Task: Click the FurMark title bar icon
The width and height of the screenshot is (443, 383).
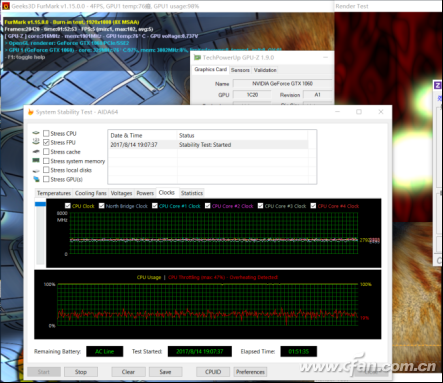Action: [x=6, y=6]
